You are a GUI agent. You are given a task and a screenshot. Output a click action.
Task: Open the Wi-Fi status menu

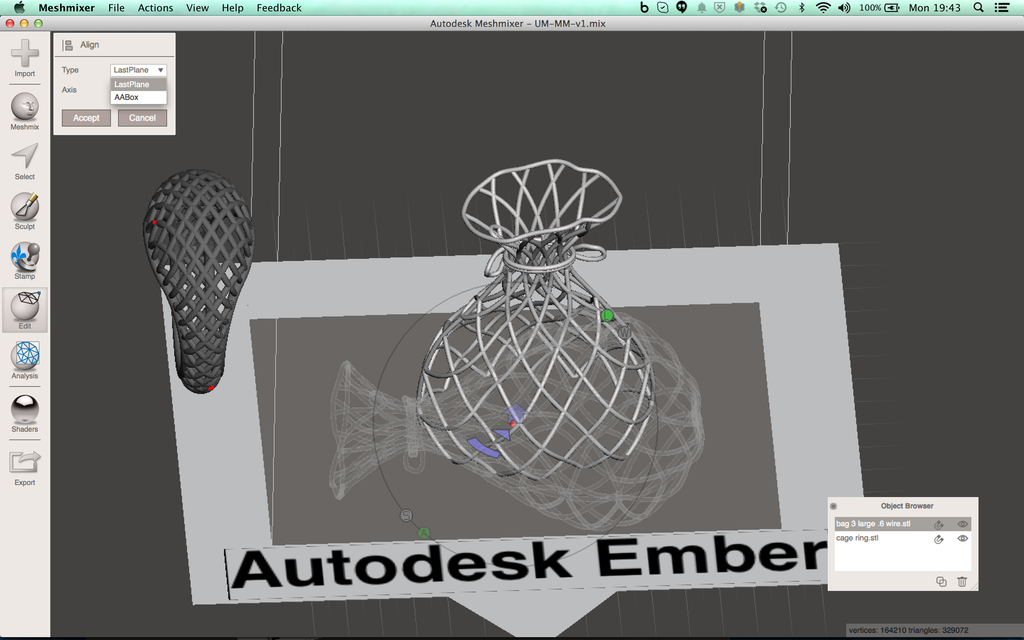[824, 8]
